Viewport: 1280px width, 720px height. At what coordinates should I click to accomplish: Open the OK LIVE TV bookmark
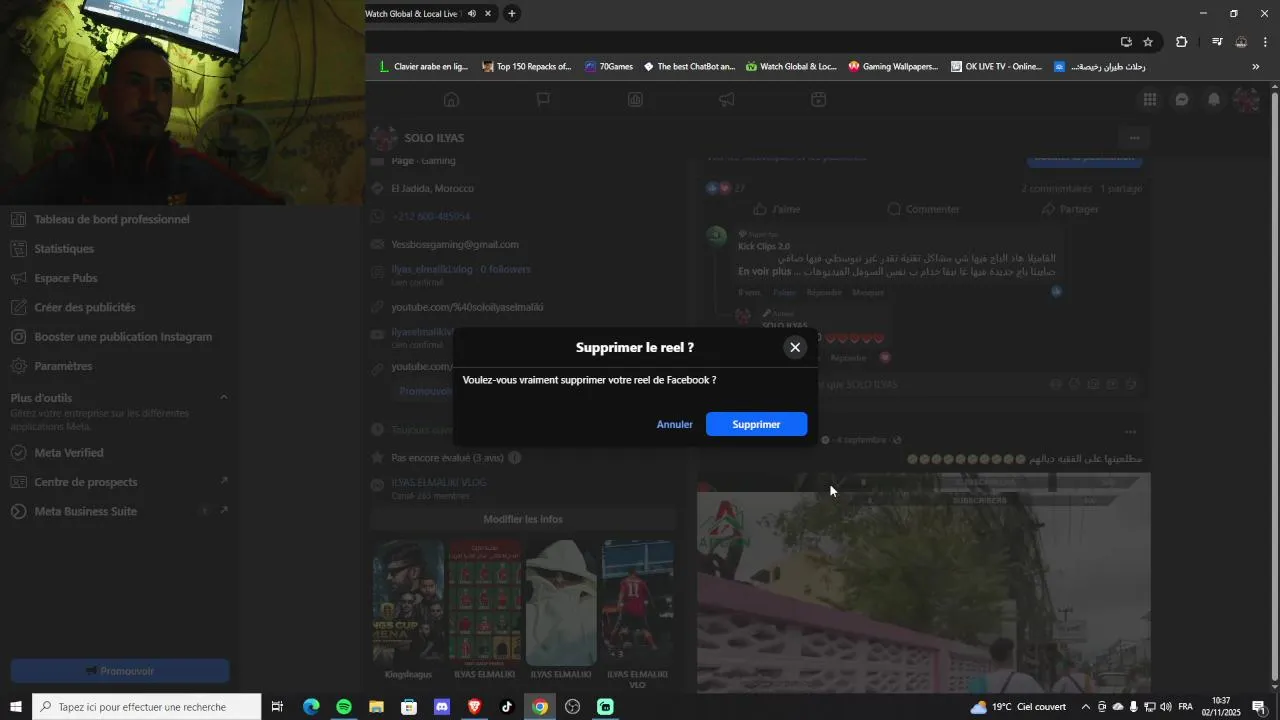coord(996,67)
